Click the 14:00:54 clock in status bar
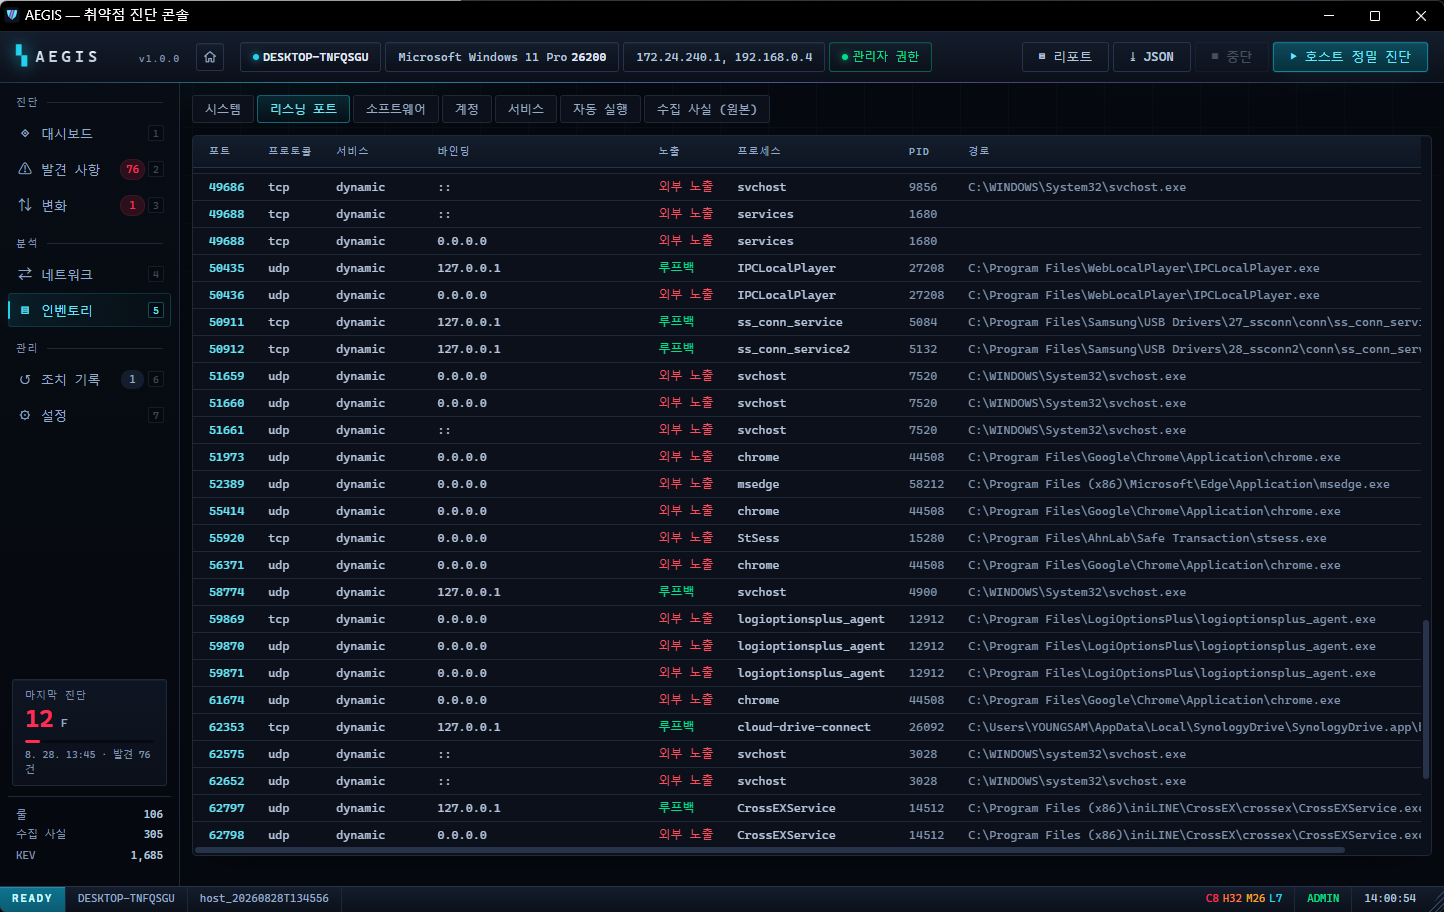This screenshot has width=1444, height=912. coord(1390,898)
